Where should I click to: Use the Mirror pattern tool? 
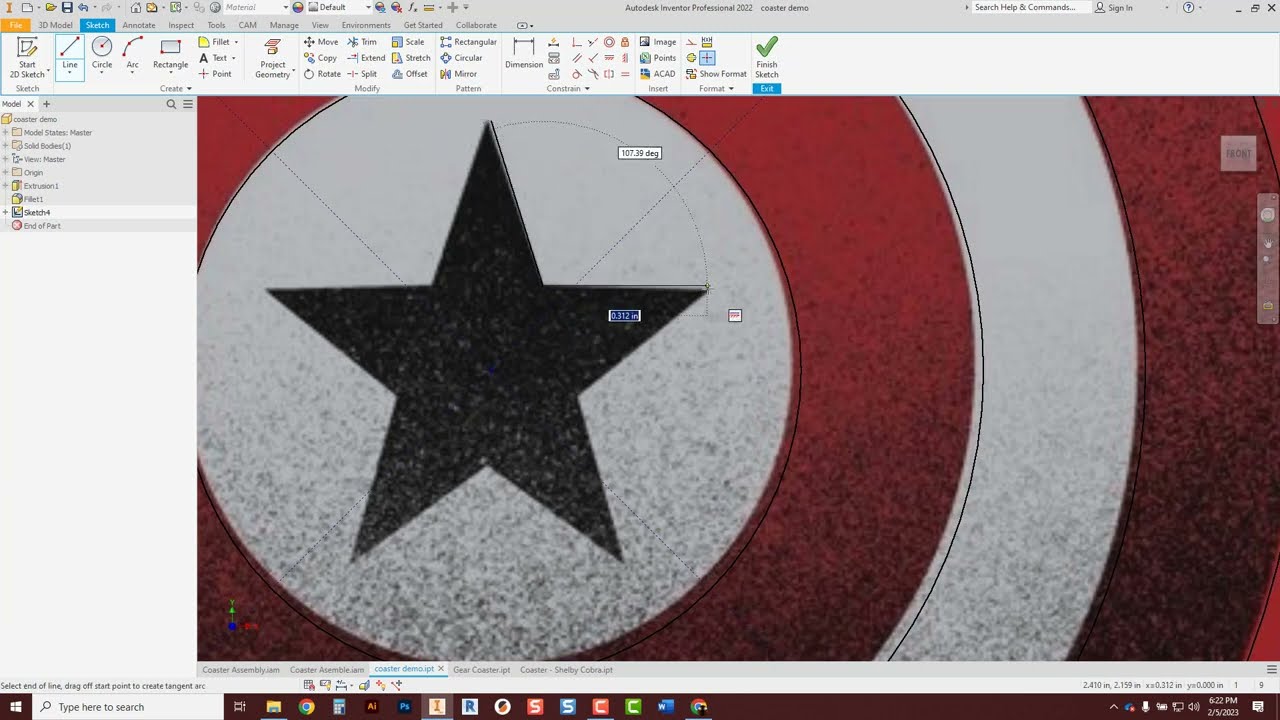pos(459,74)
